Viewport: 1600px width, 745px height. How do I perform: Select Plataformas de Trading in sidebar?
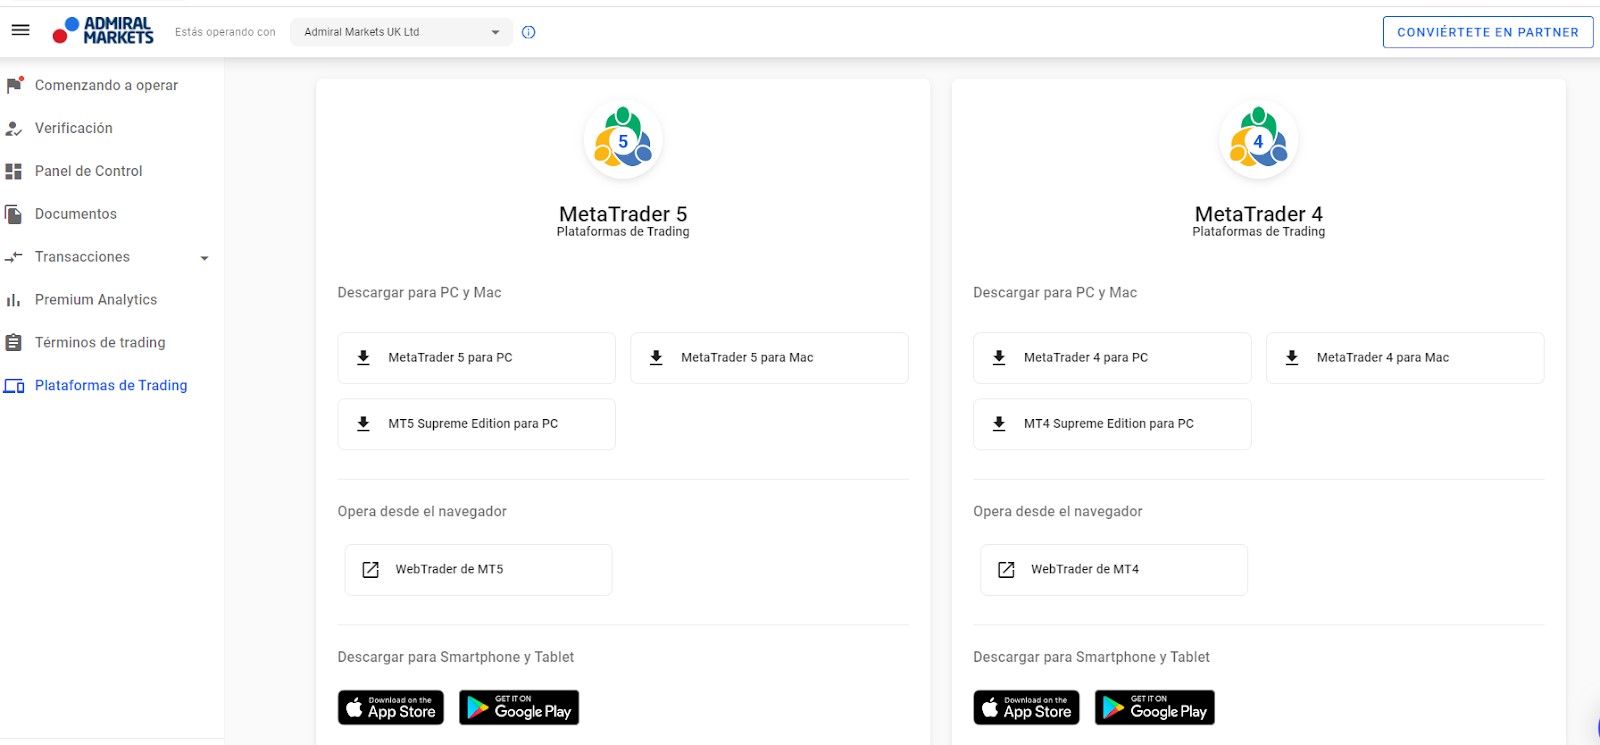tap(111, 385)
